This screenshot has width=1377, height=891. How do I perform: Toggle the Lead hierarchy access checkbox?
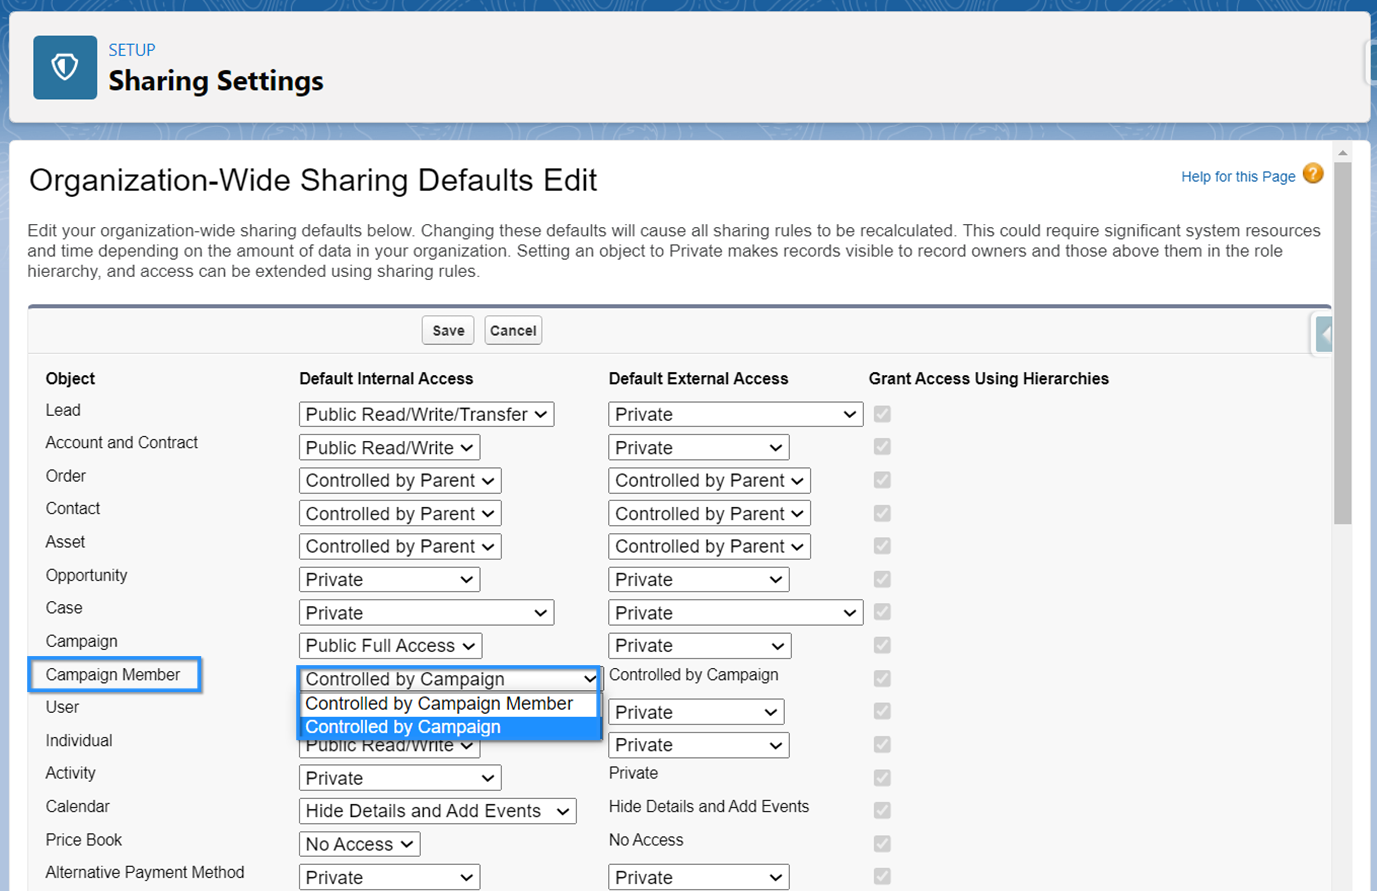[x=882, y=413]
